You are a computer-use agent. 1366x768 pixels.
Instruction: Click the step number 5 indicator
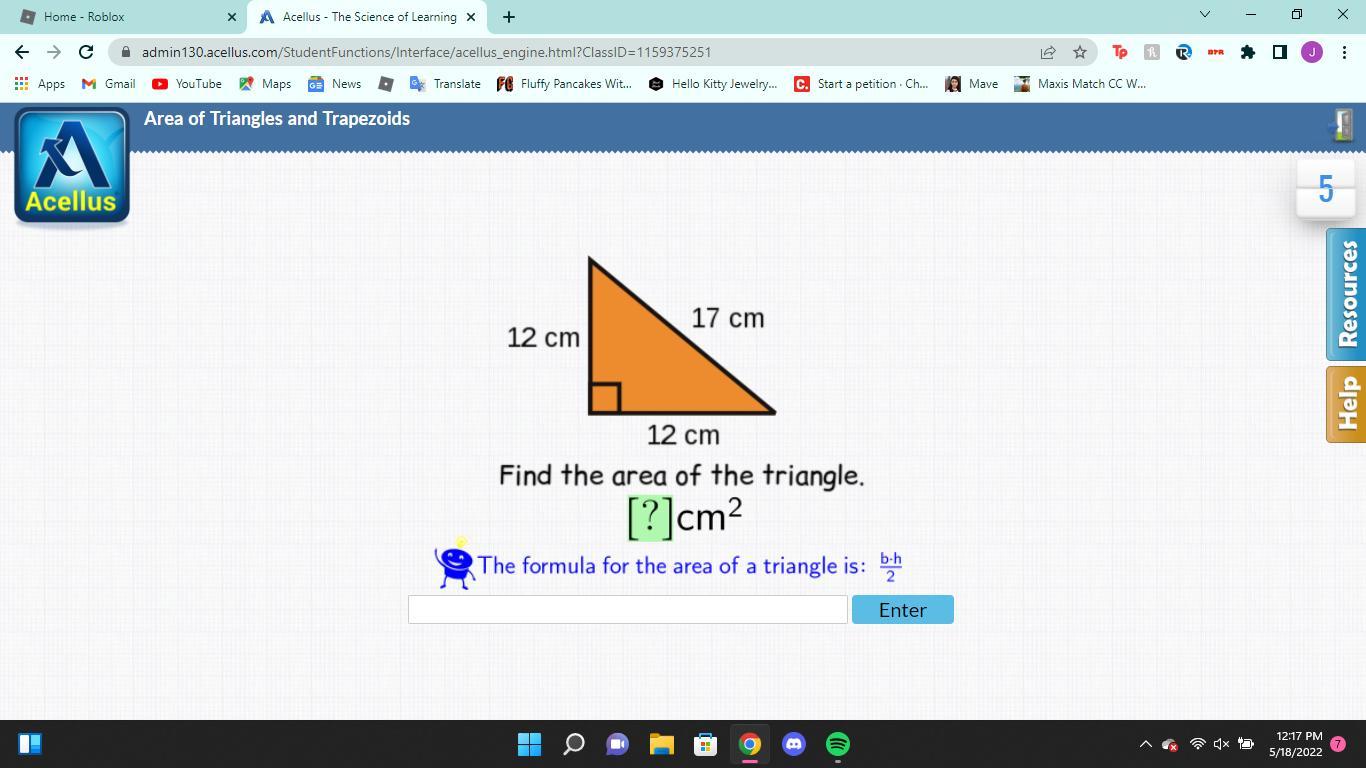pos(1325,188)
